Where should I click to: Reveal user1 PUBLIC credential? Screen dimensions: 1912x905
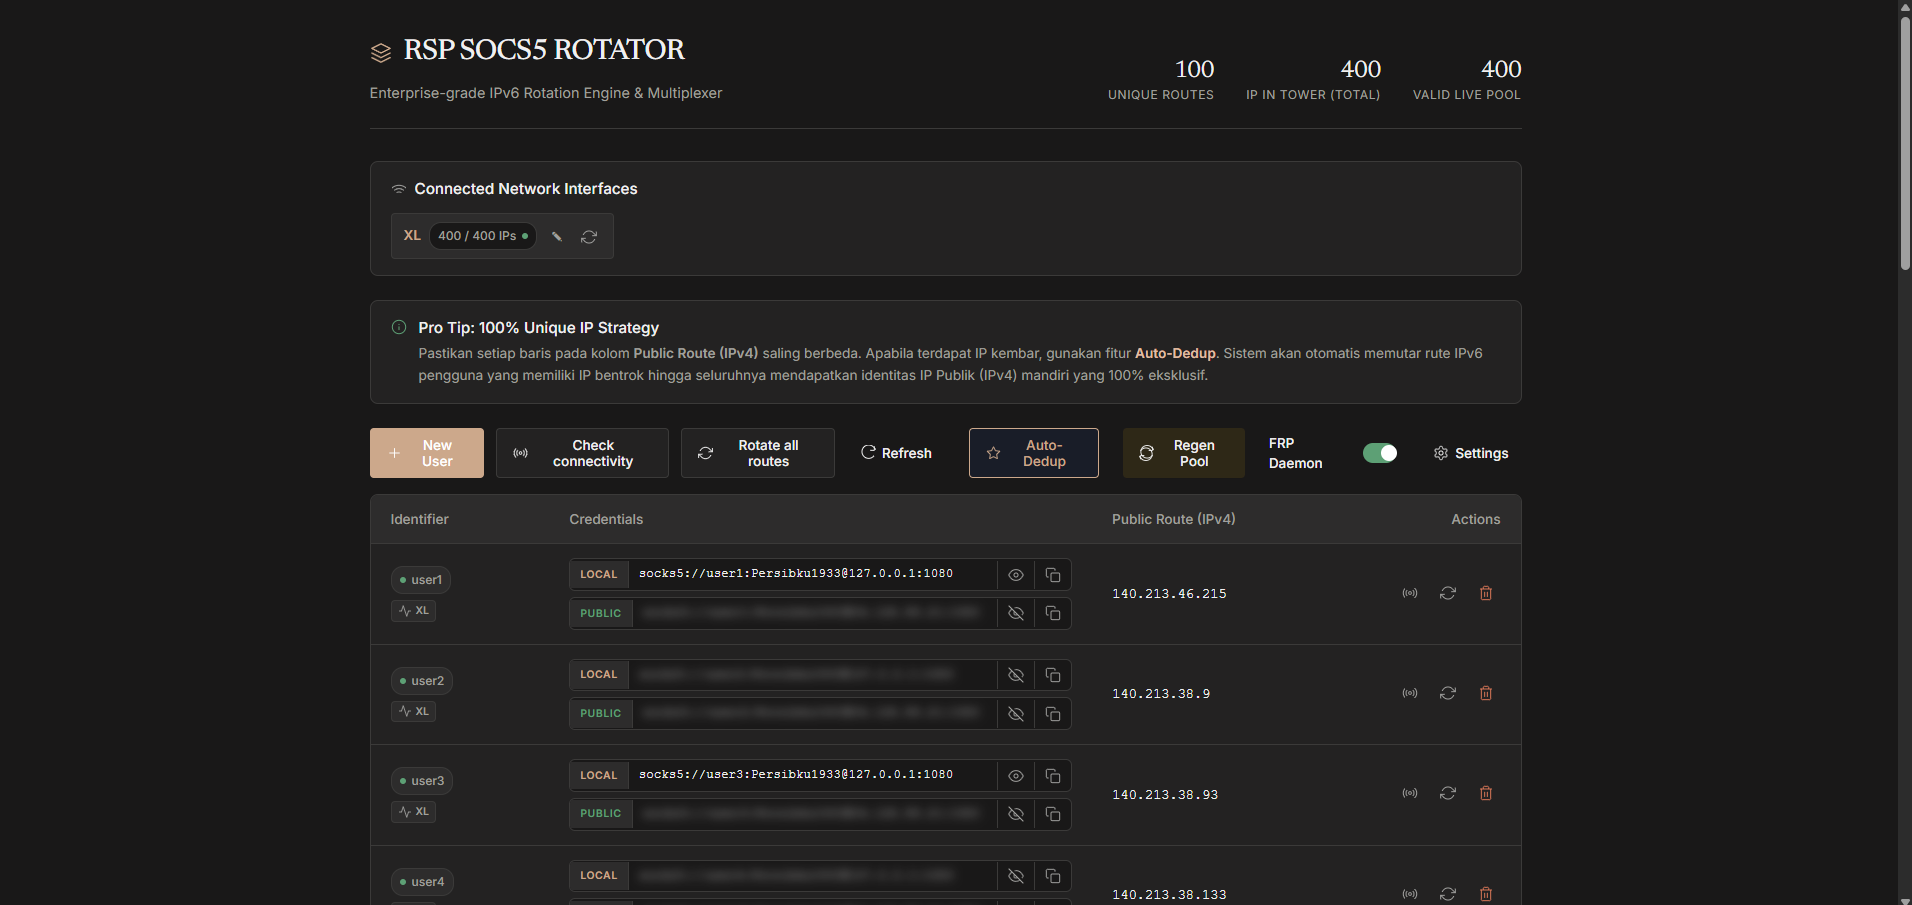tap(1016, 613)
